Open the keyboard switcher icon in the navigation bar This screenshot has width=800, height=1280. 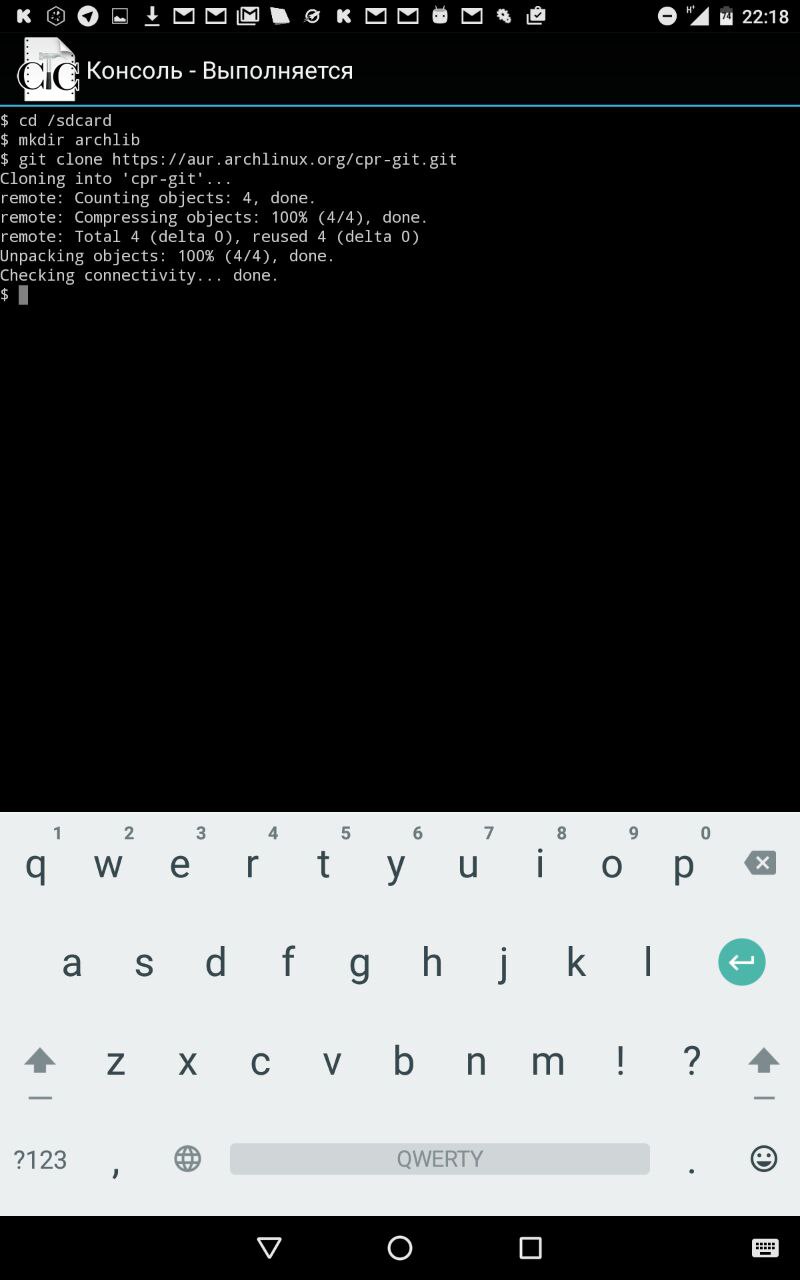tap(765, 1247)
